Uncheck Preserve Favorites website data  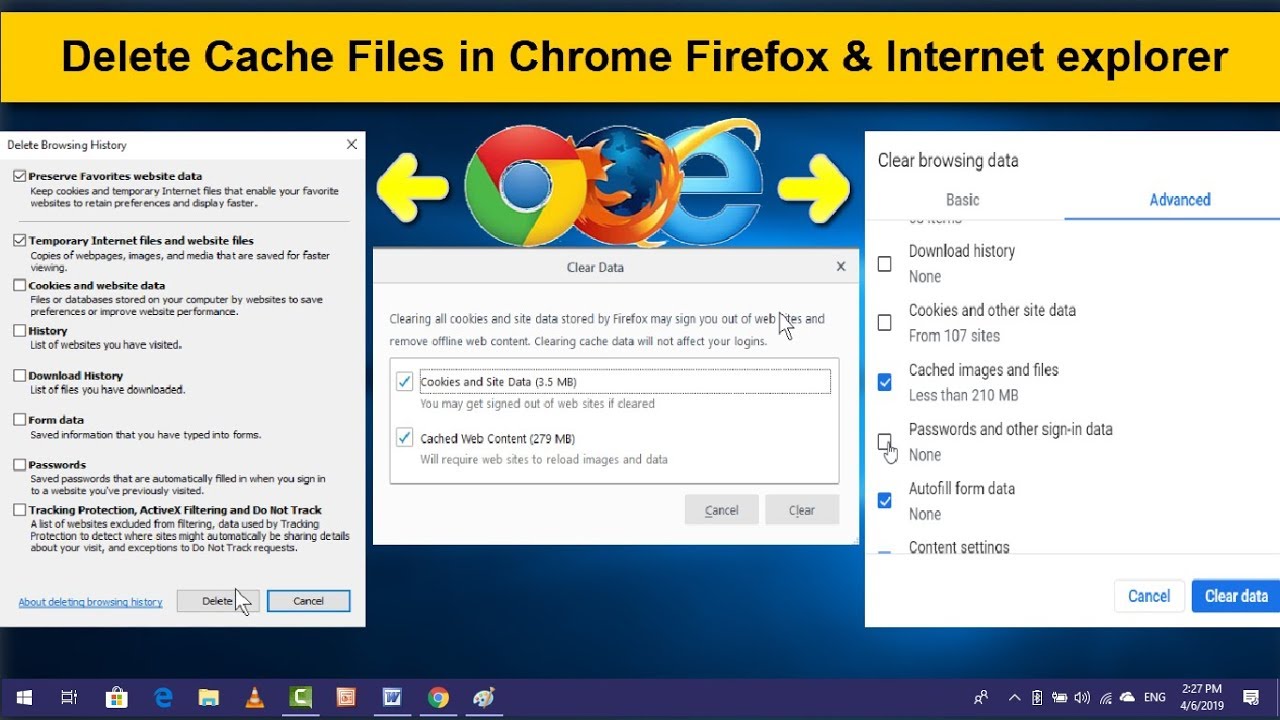tap(20, 176)
